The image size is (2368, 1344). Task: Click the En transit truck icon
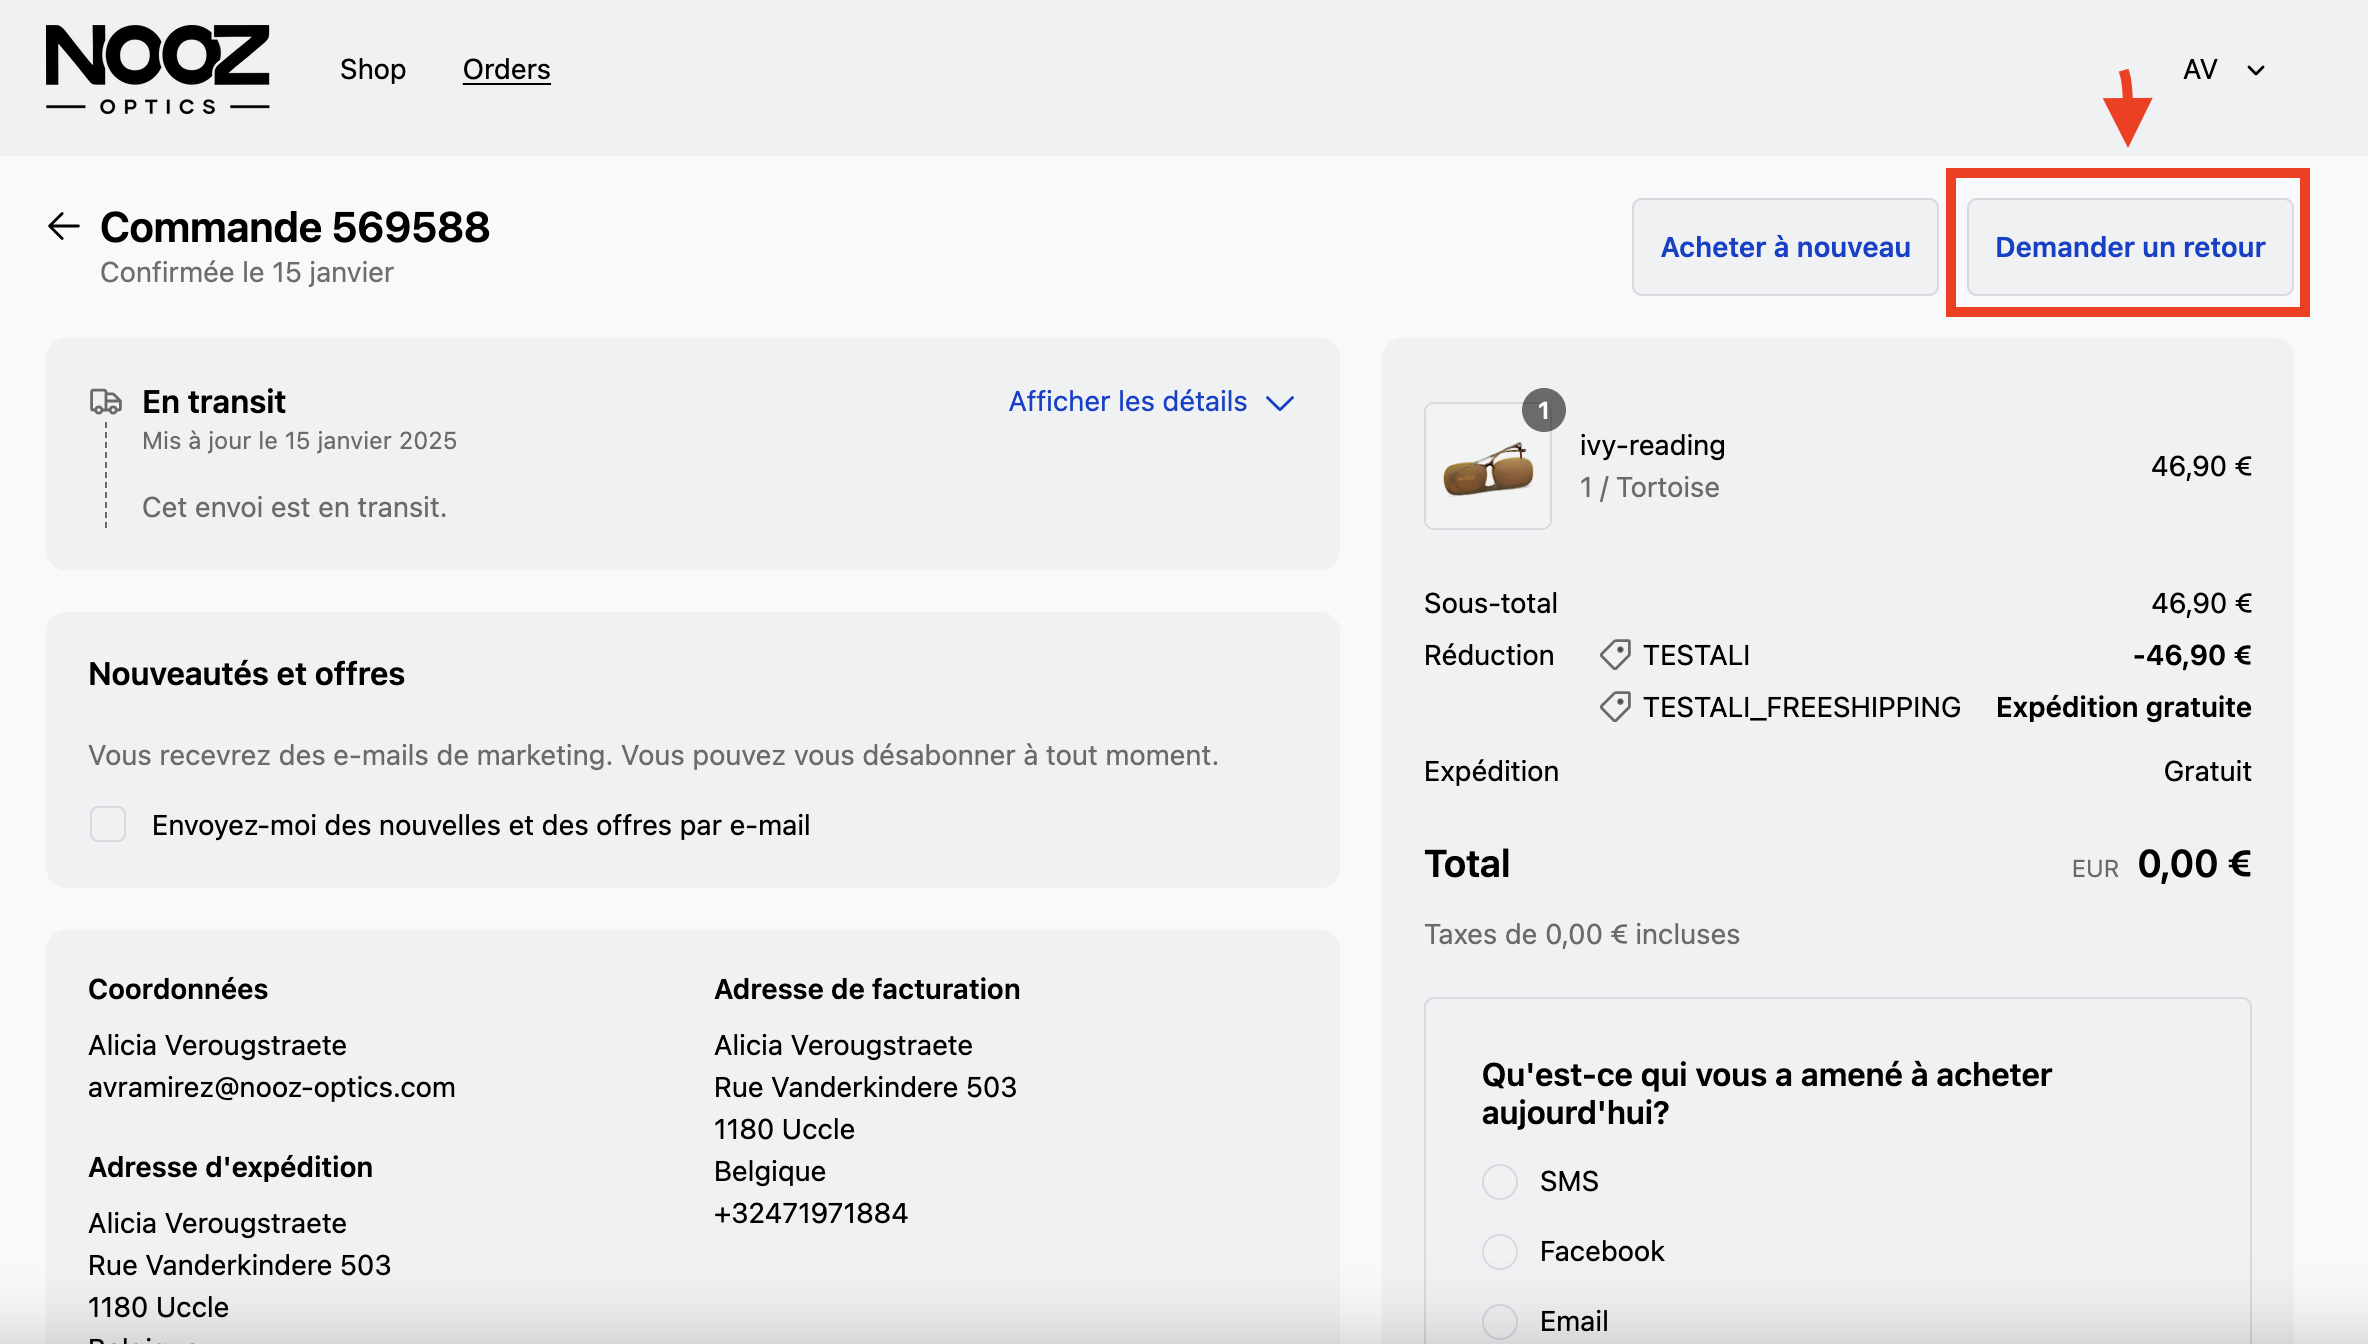(105, 402)
